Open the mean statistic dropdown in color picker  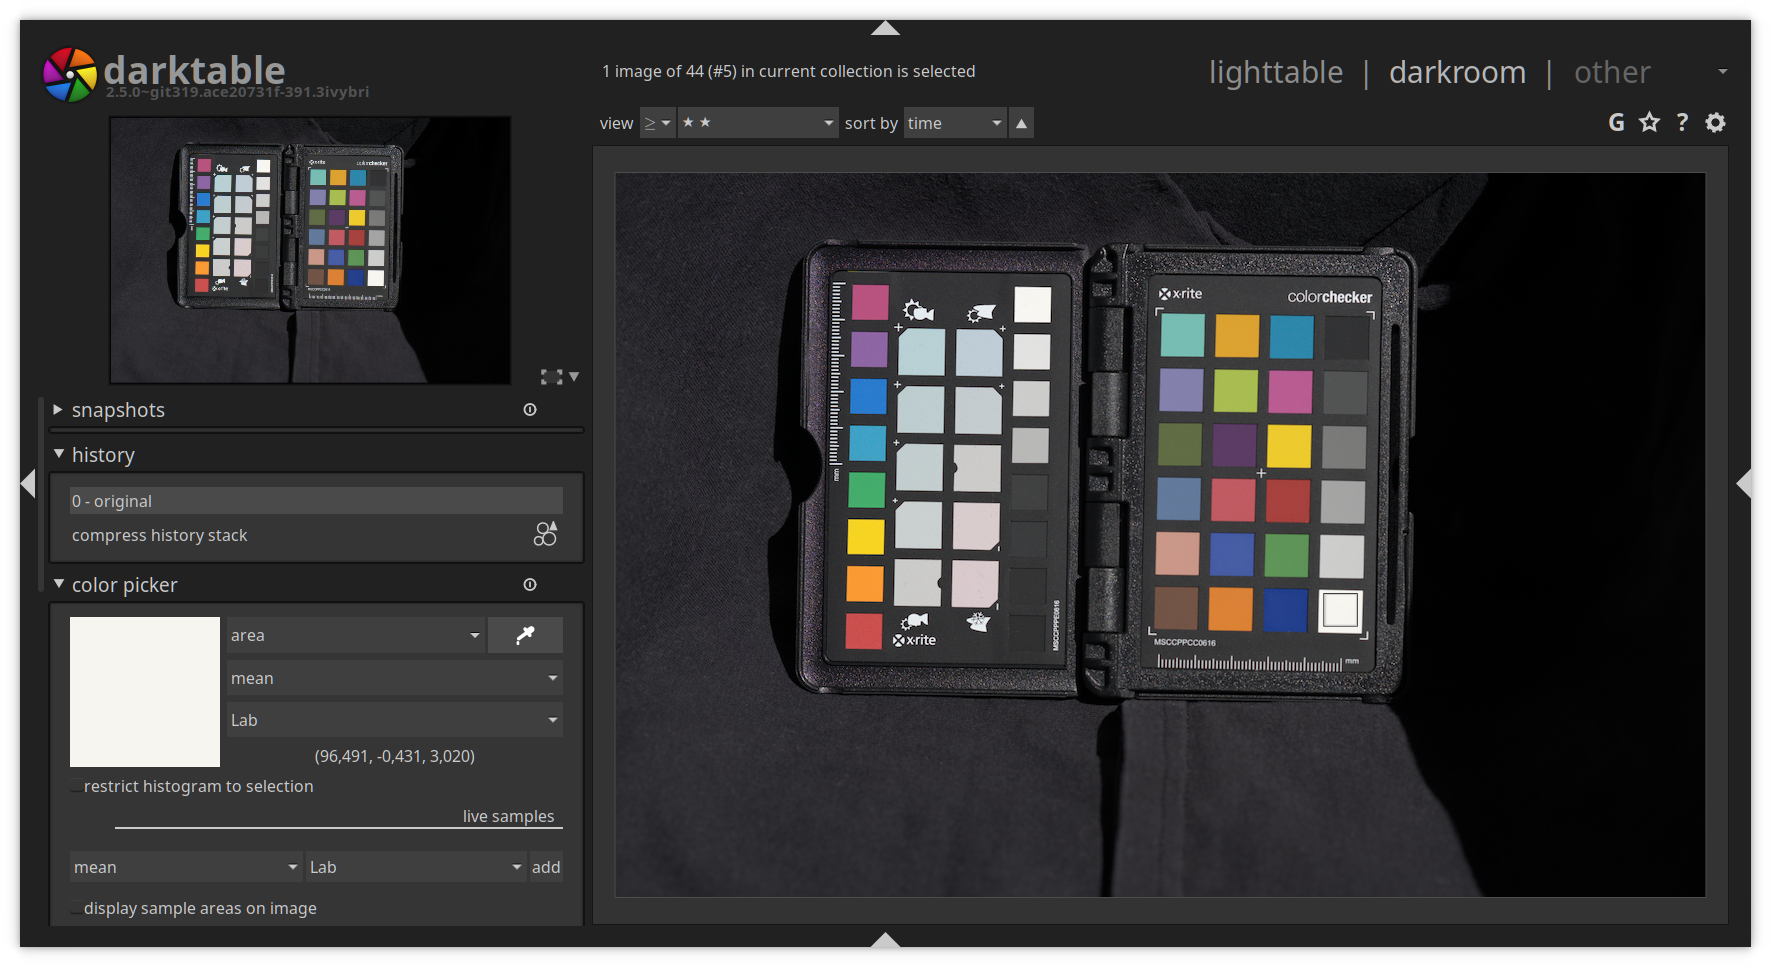click(x=395, y=678)
